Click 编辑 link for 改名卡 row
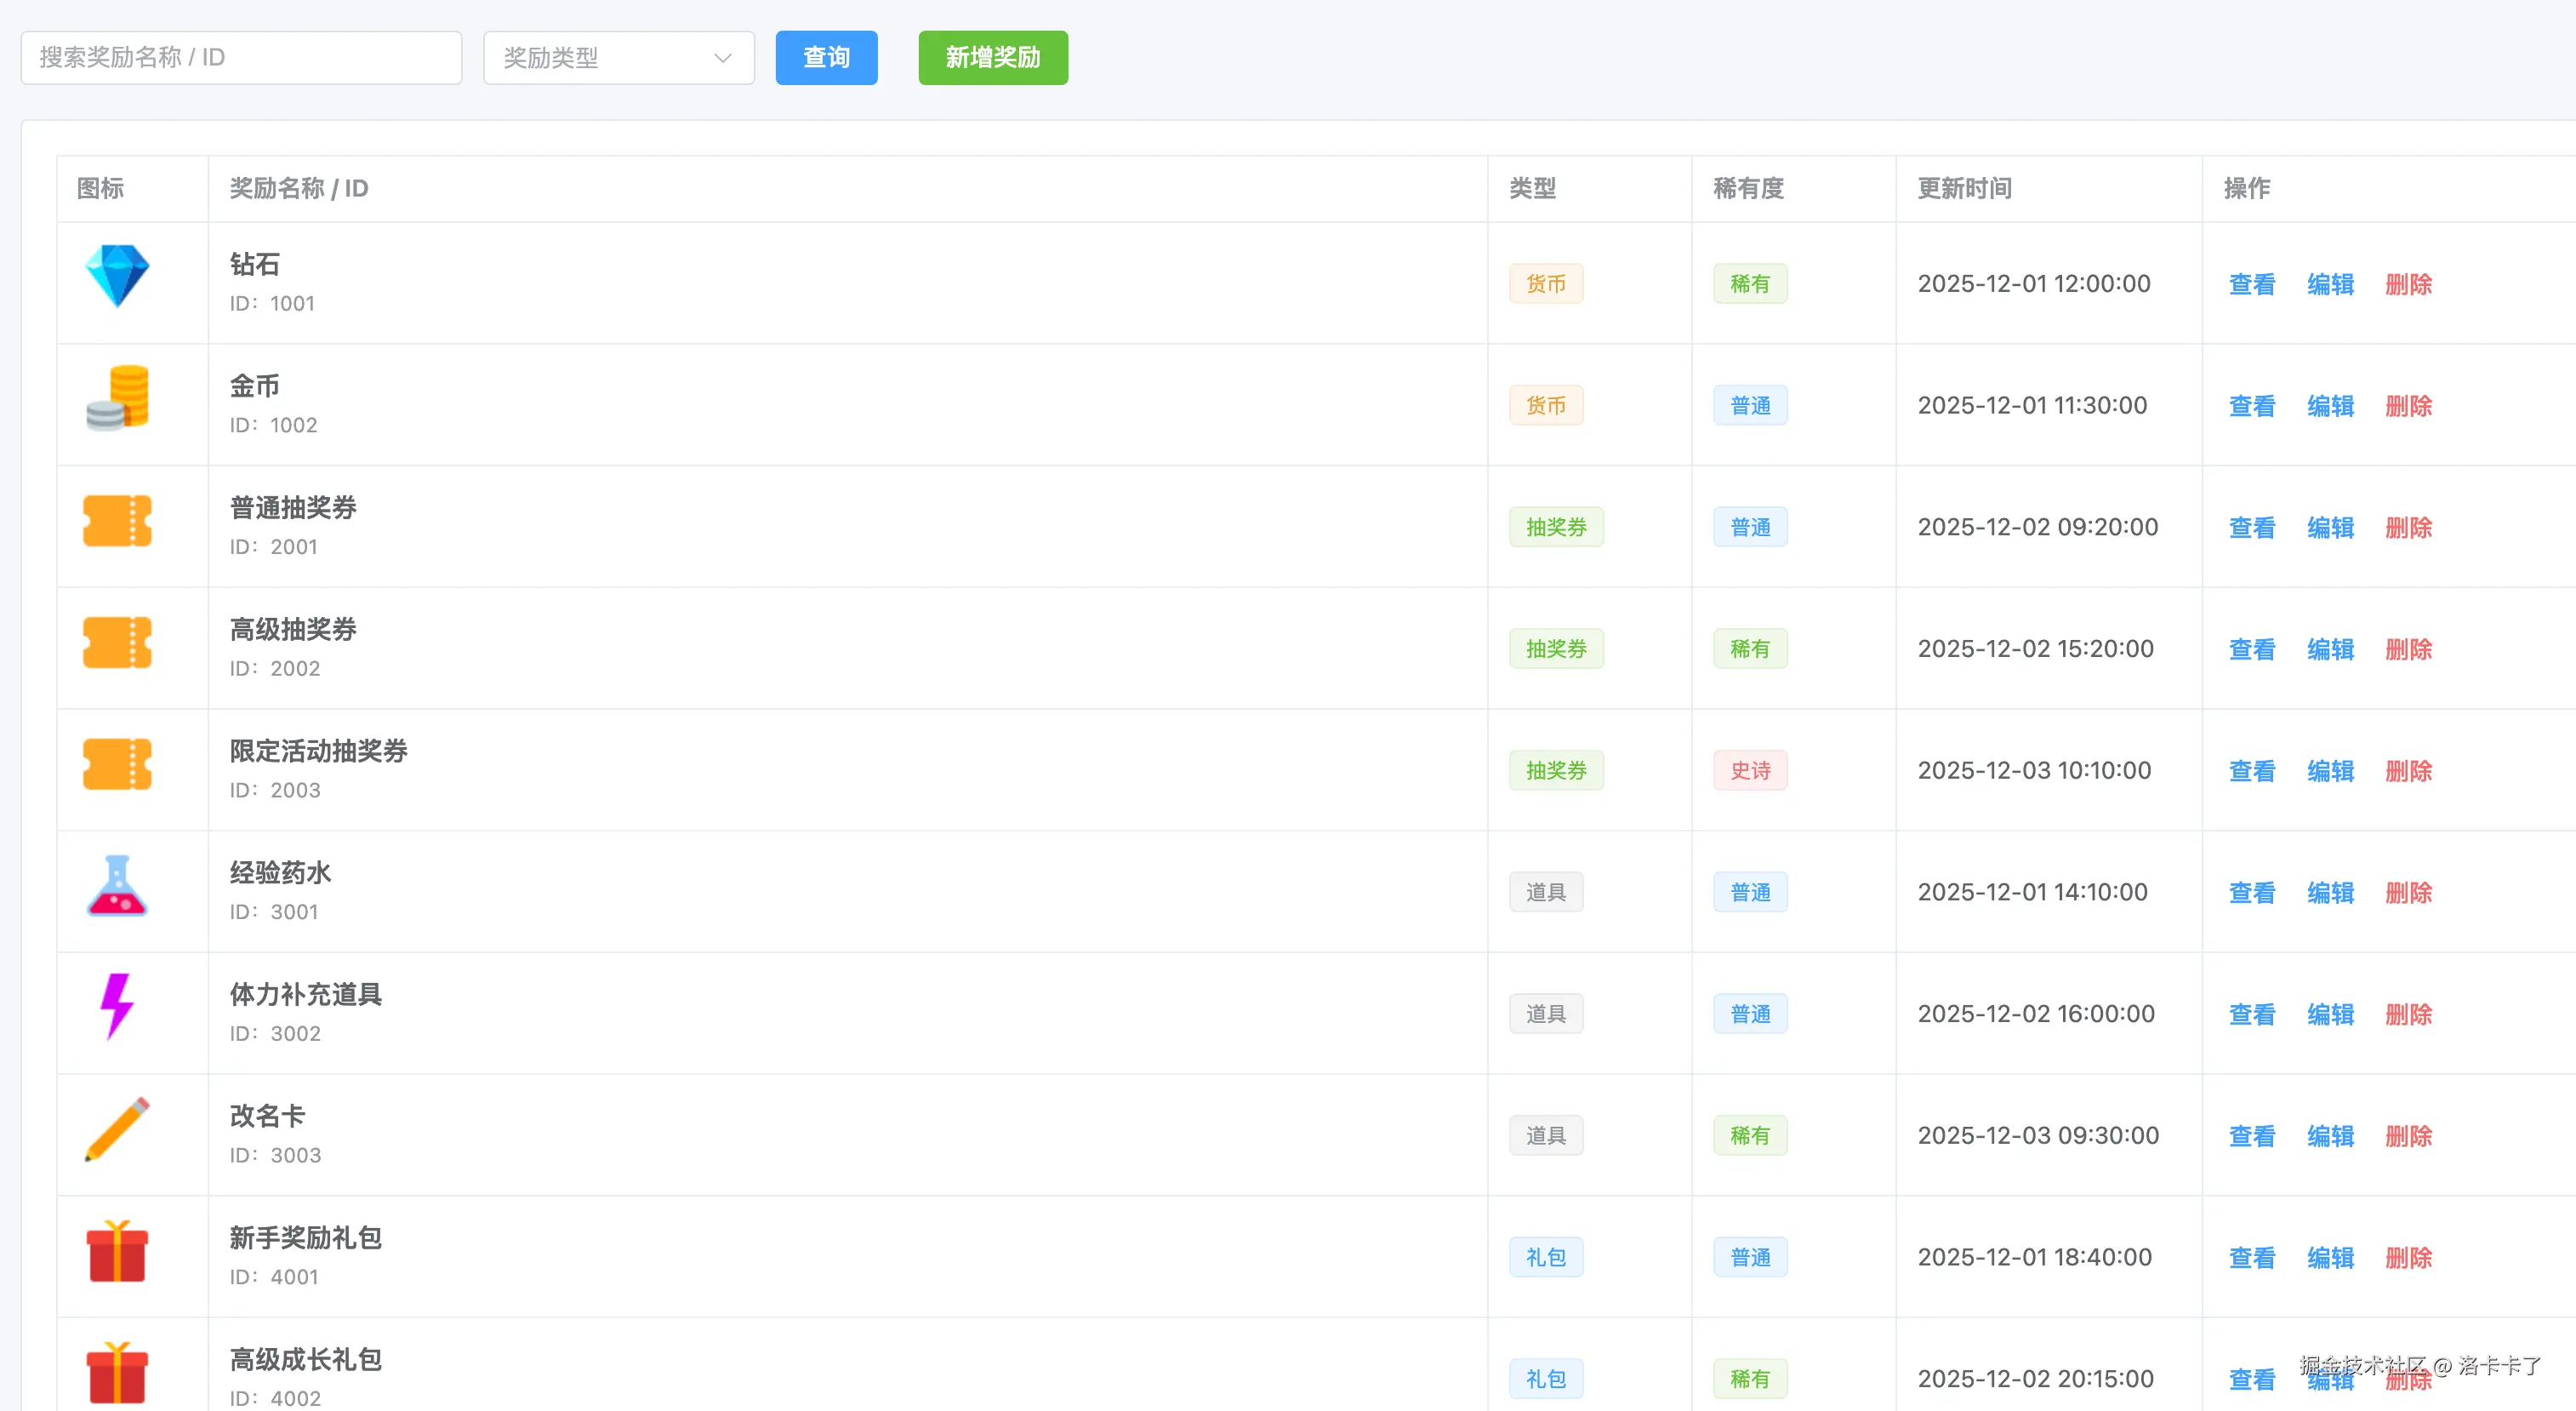Image resolution: width=2576 pixels, height=1411 pixels. pos(2330,1136)
